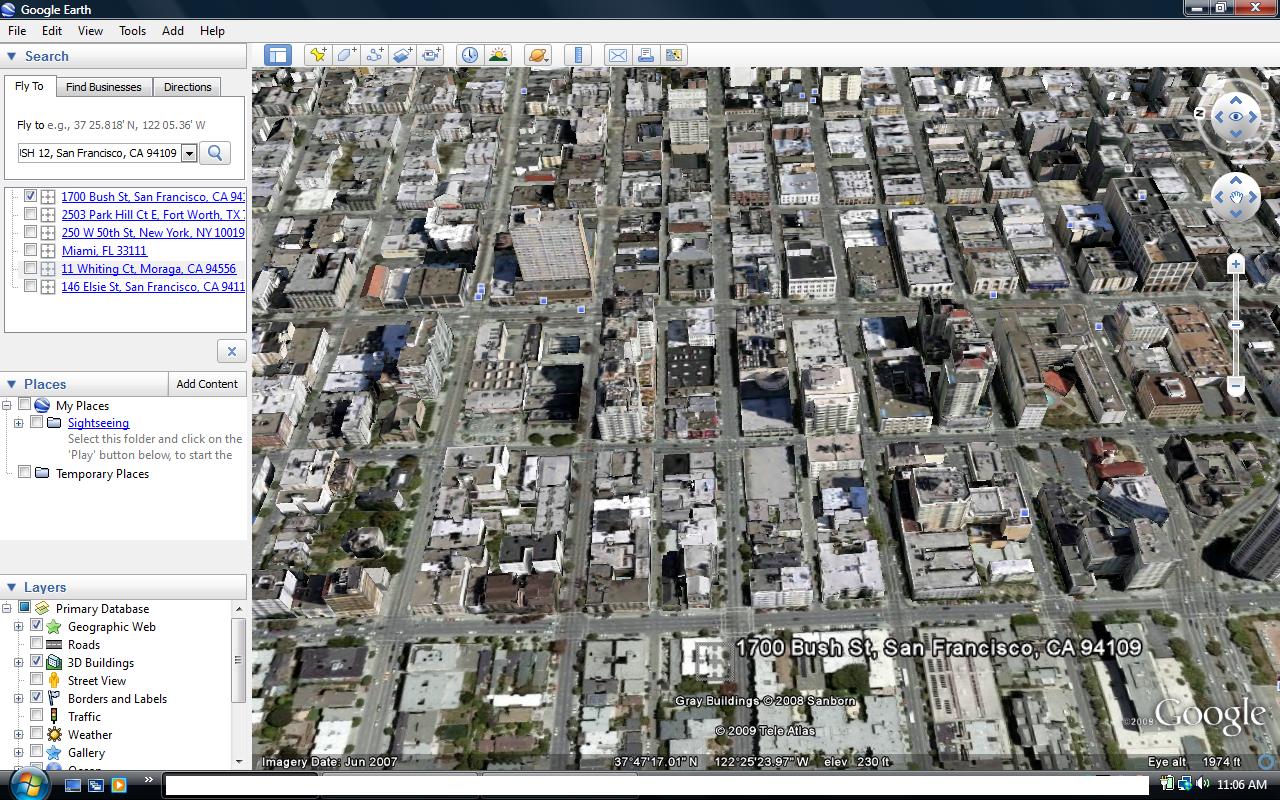This screenshot has height=800, width=1280.
Task: Expand the Borders and Labels layer
Action: [x=18, y=698]
